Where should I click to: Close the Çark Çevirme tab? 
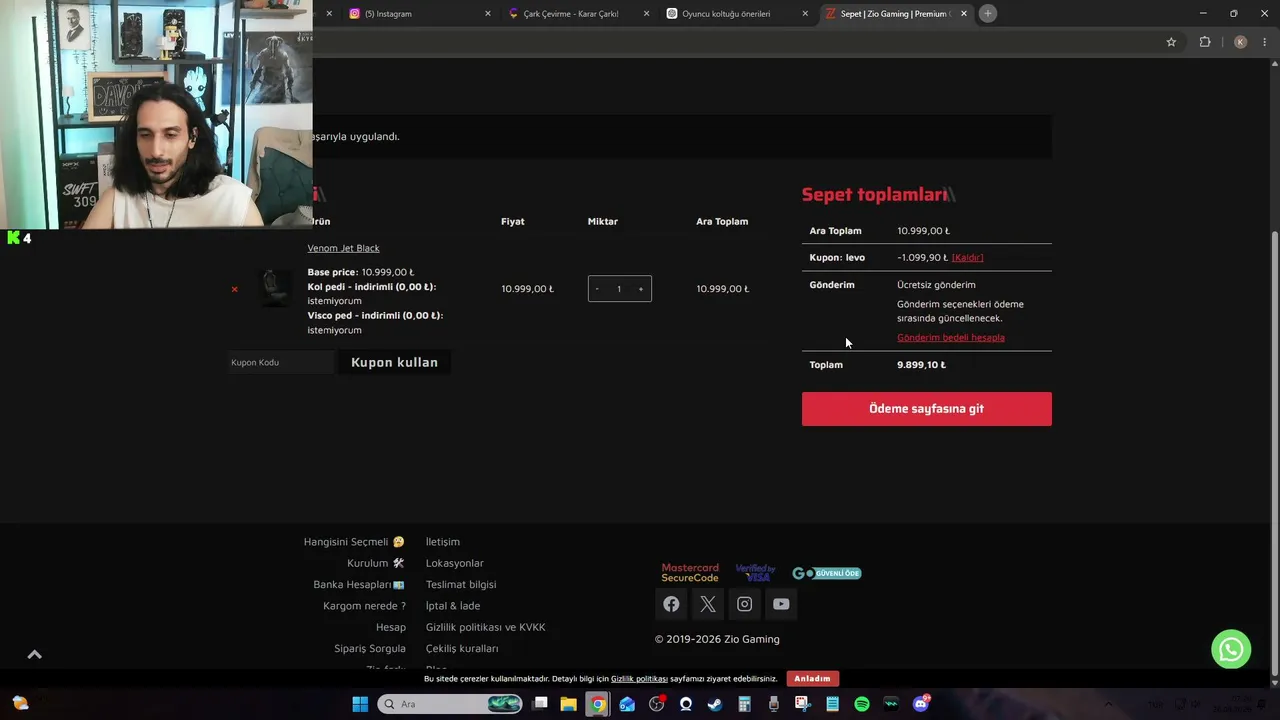click(x=646, y=14)
